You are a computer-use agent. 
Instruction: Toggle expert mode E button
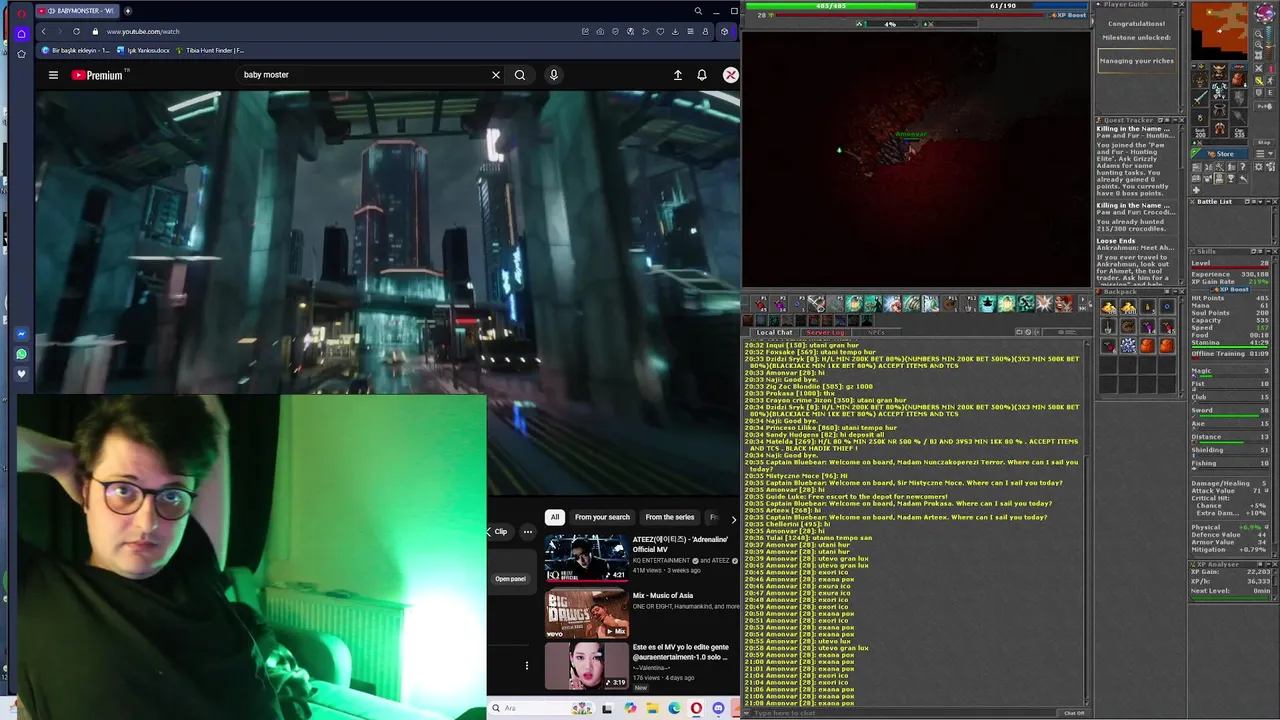(x=1270, y=92)
